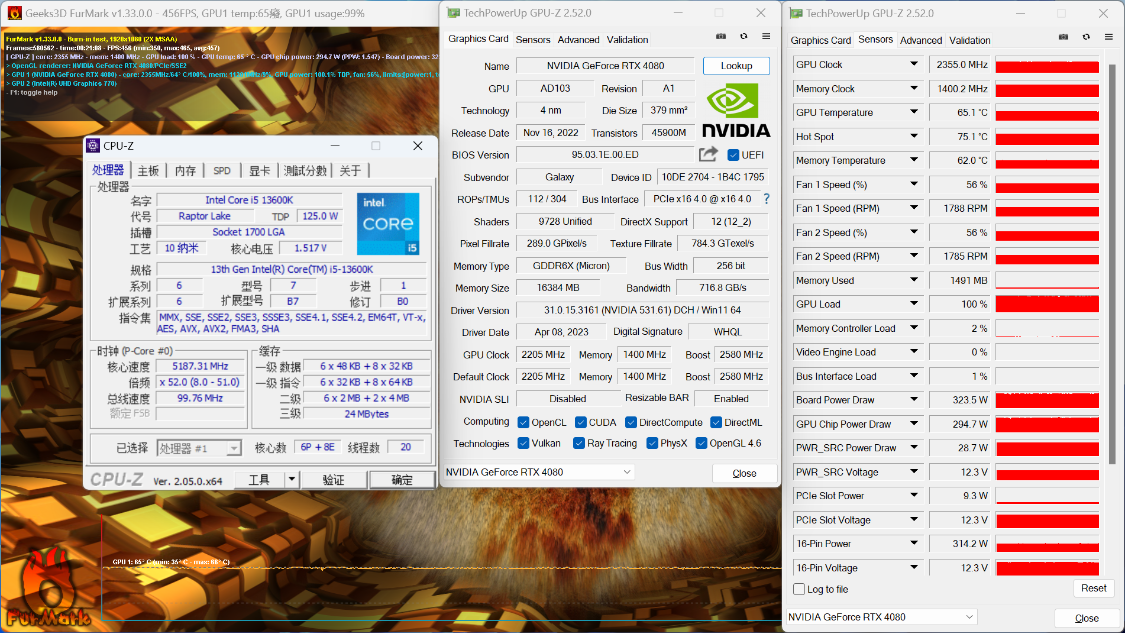Open the 16-Pin Power sensor dropdown

pos(914,543)
